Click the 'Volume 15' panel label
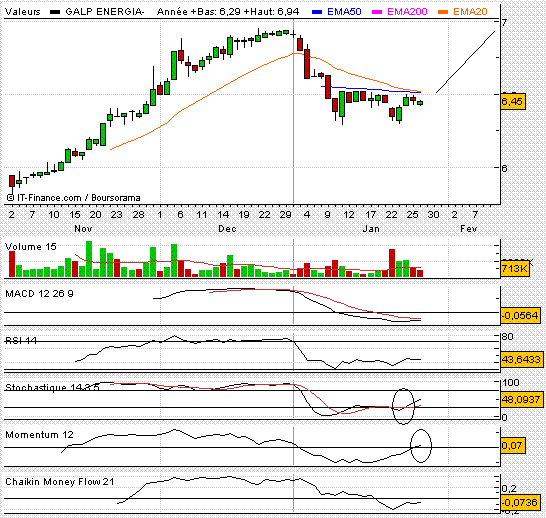 (31, 247)
